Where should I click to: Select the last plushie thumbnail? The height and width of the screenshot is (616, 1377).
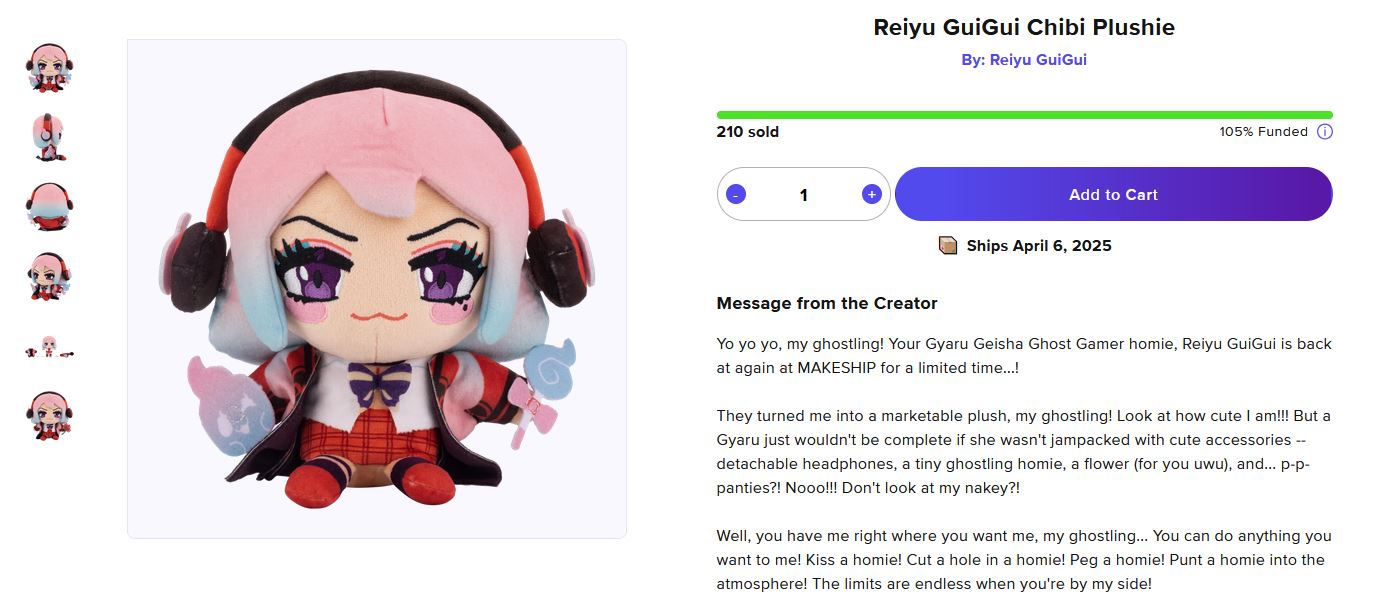click(x=49, y=417)
